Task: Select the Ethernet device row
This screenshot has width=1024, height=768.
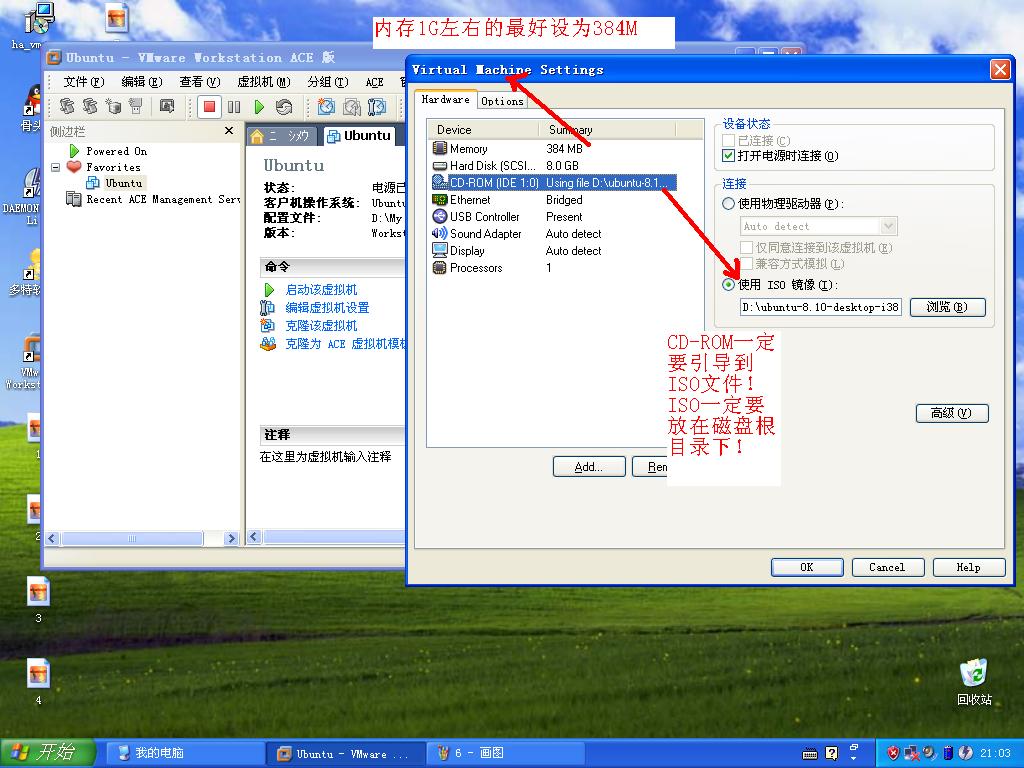Action: point(554,200)
